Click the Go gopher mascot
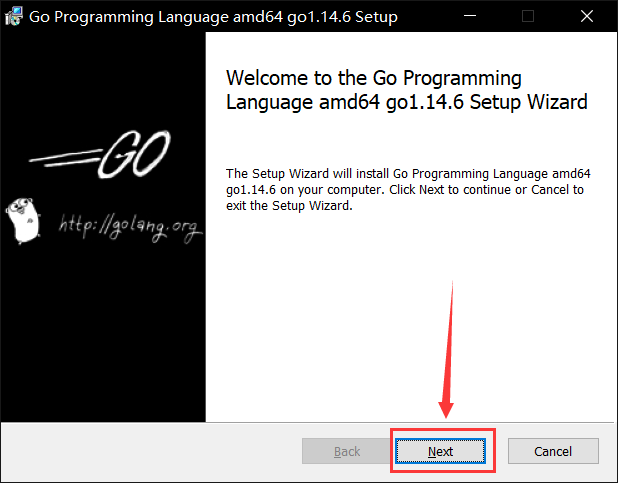Image resolution: width=618 pixels, height=483 pixels. pyautogui.click(x=23, y=220)
